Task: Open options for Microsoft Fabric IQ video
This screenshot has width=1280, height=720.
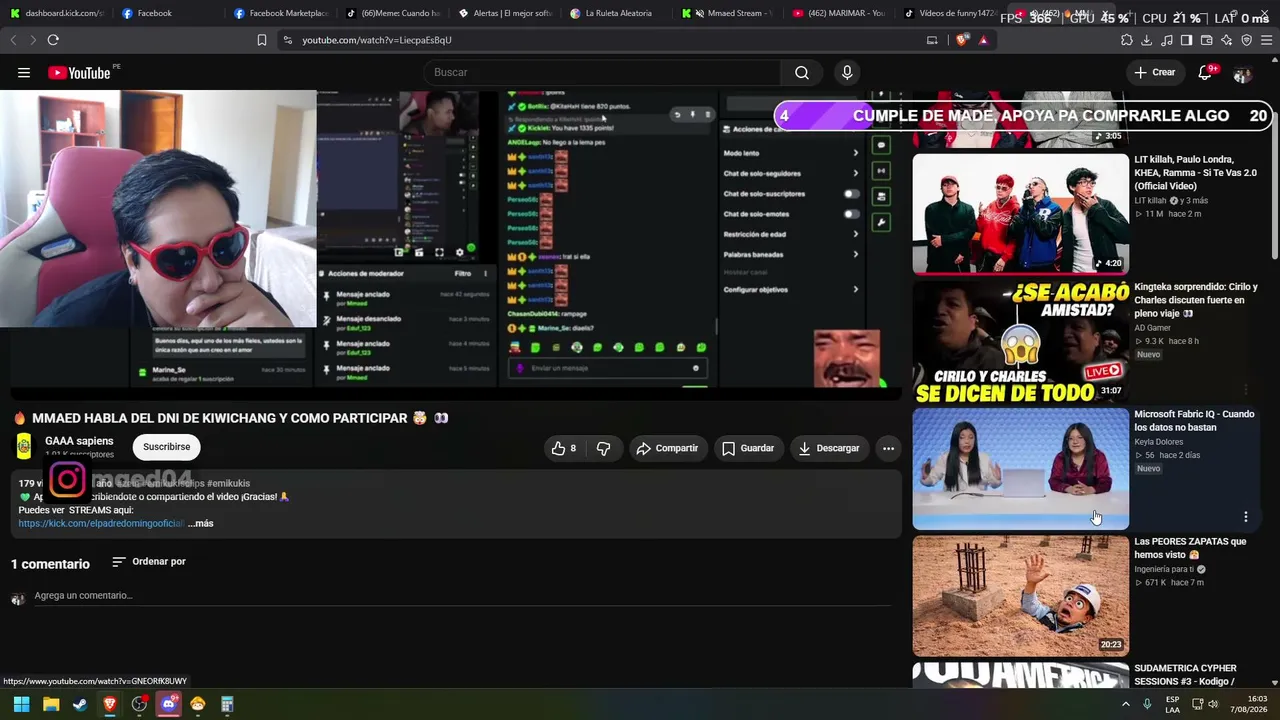Action: tap(1245, 517)
